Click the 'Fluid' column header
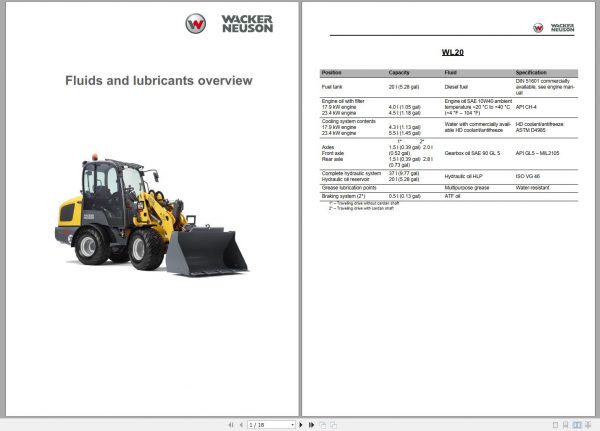Image resolution: width=600 pixels, height=431 pixels. (x=450, y=72)
